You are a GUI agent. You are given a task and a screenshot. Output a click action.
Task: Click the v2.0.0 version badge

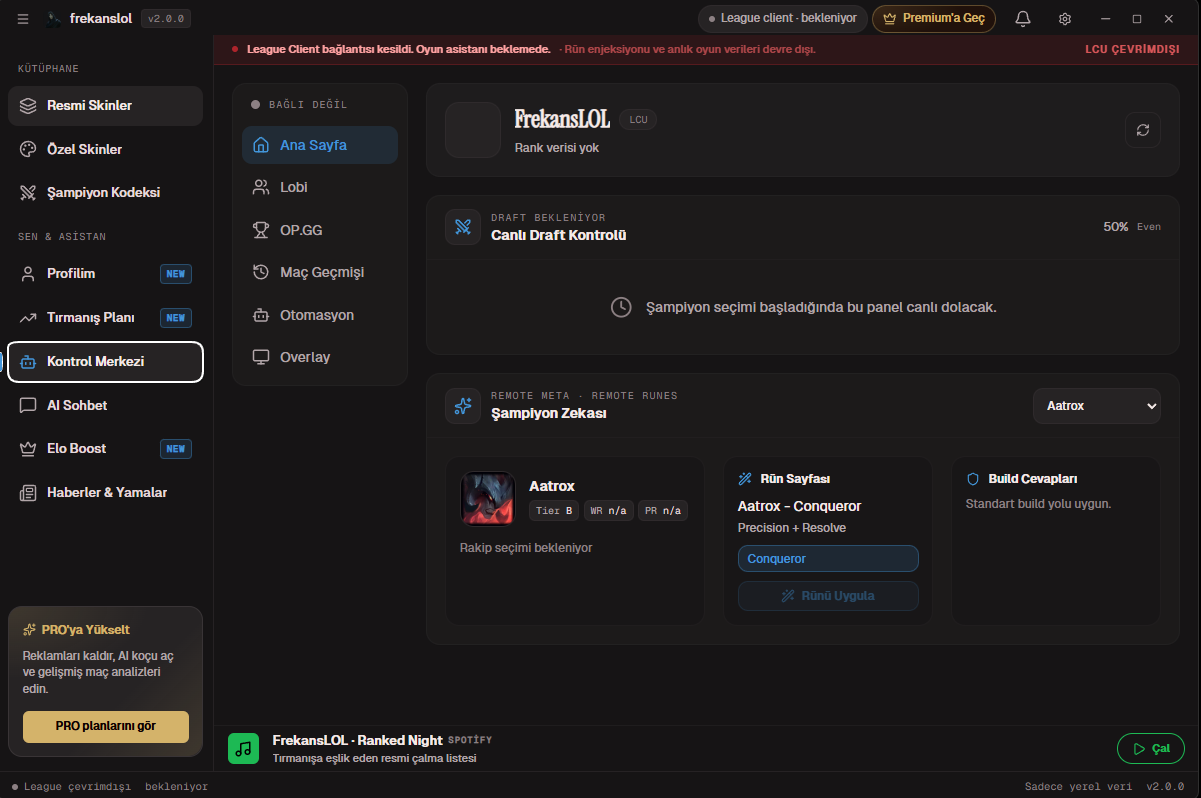[166, 18]
